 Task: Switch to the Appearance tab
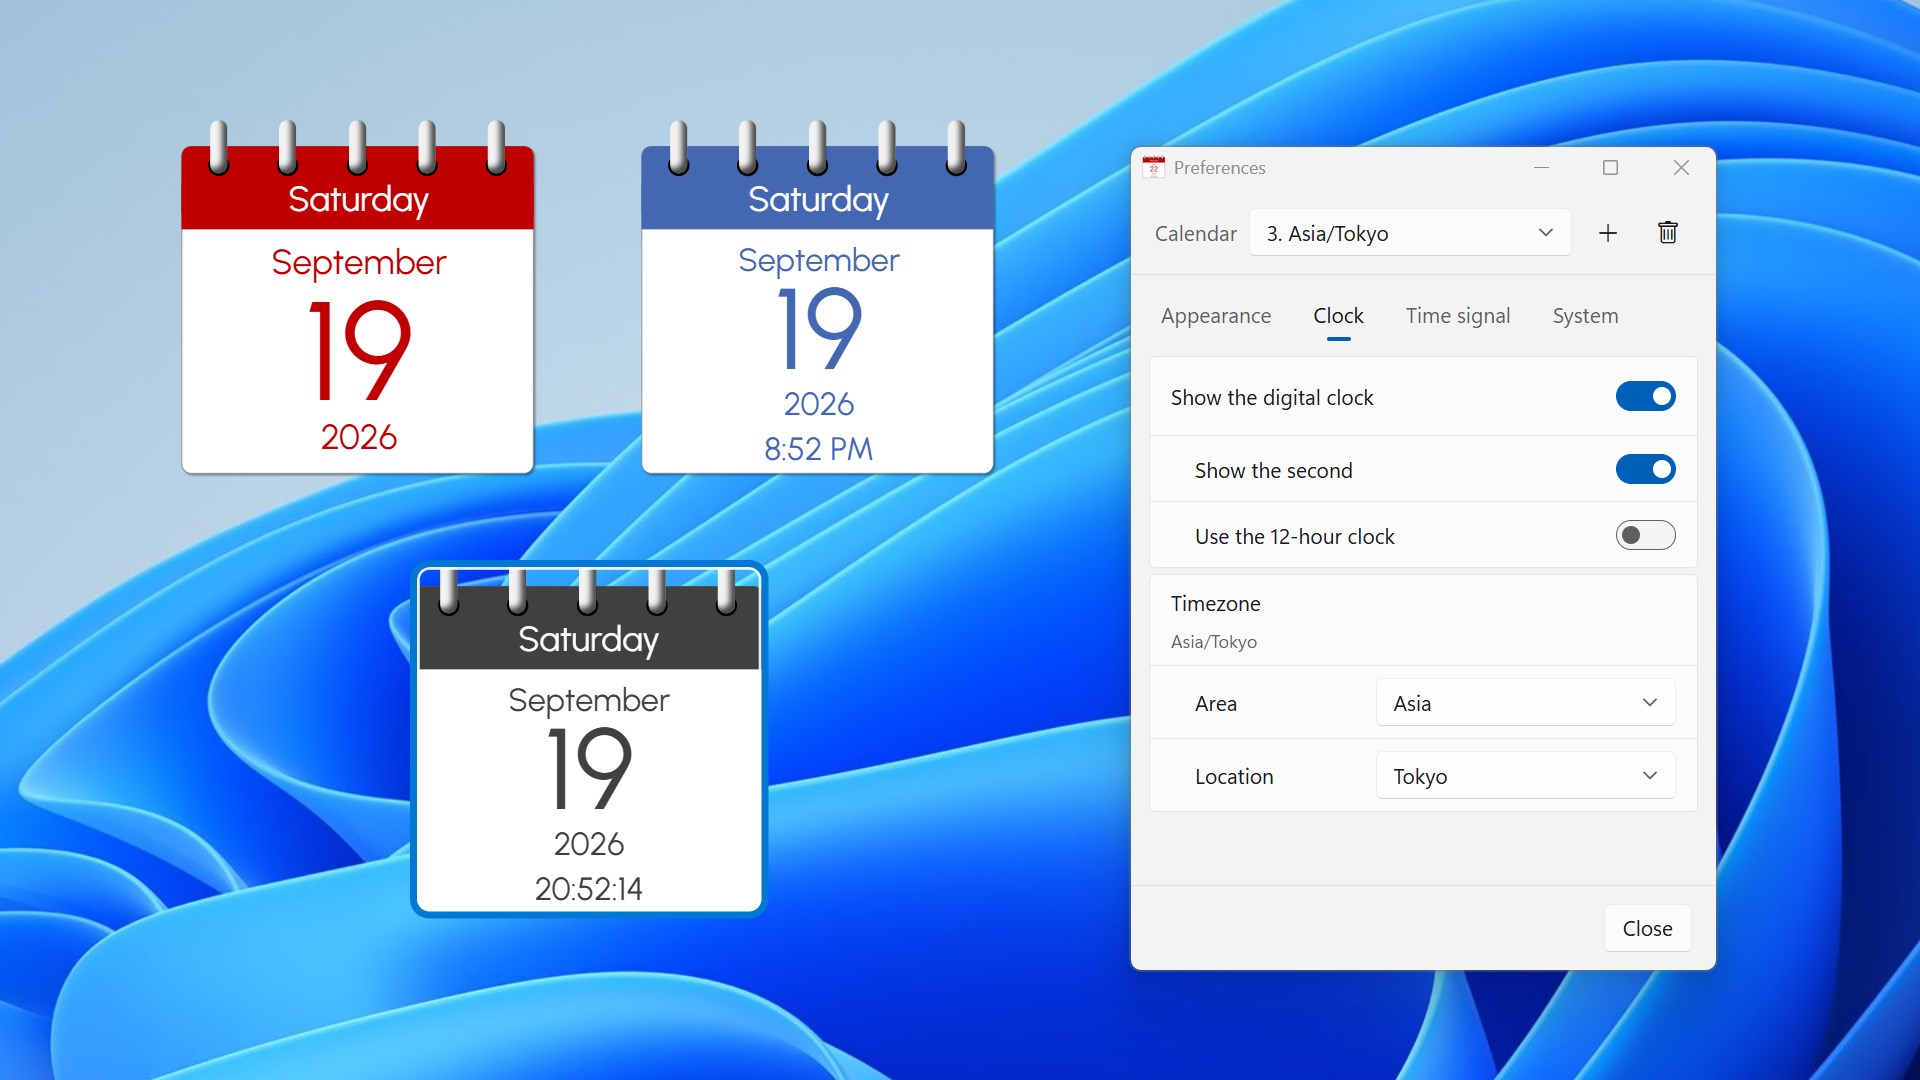click(x=1216, y=316)
